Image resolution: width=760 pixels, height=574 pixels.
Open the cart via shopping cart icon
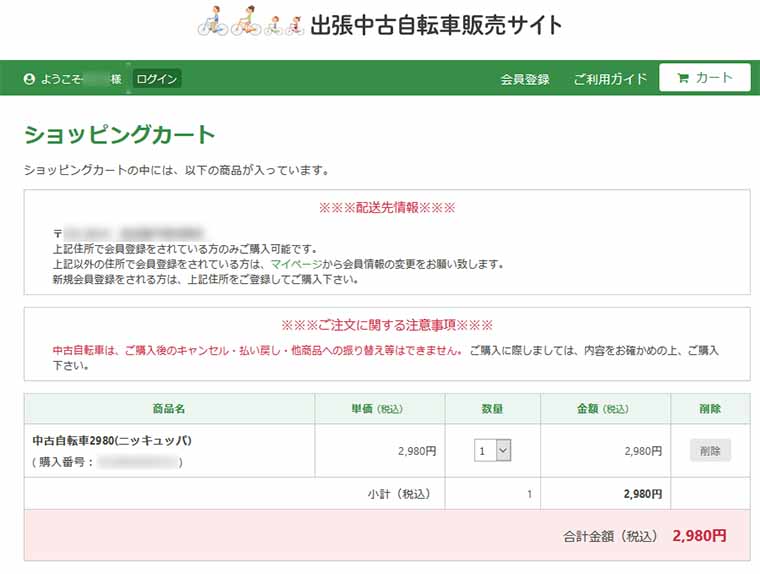[683, 78]
